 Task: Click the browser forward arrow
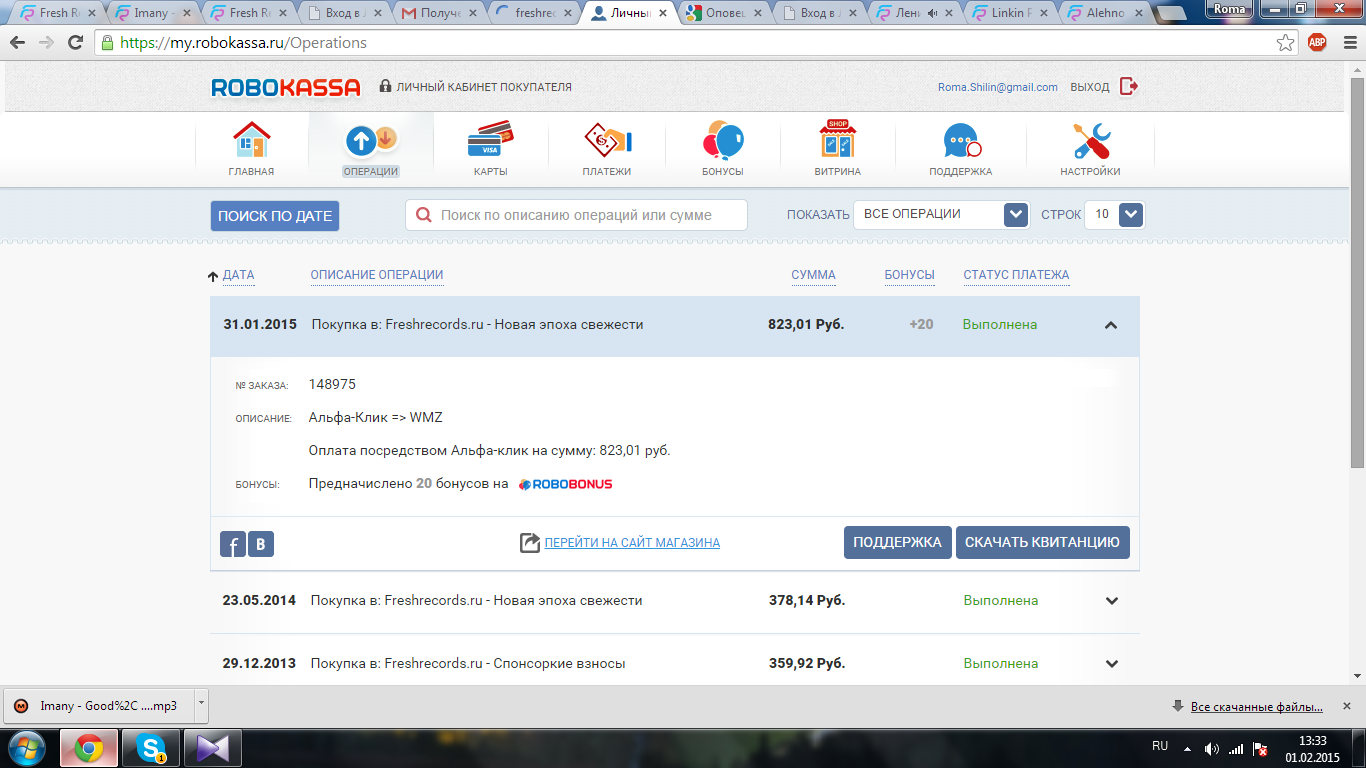click(x=46, y=43)
